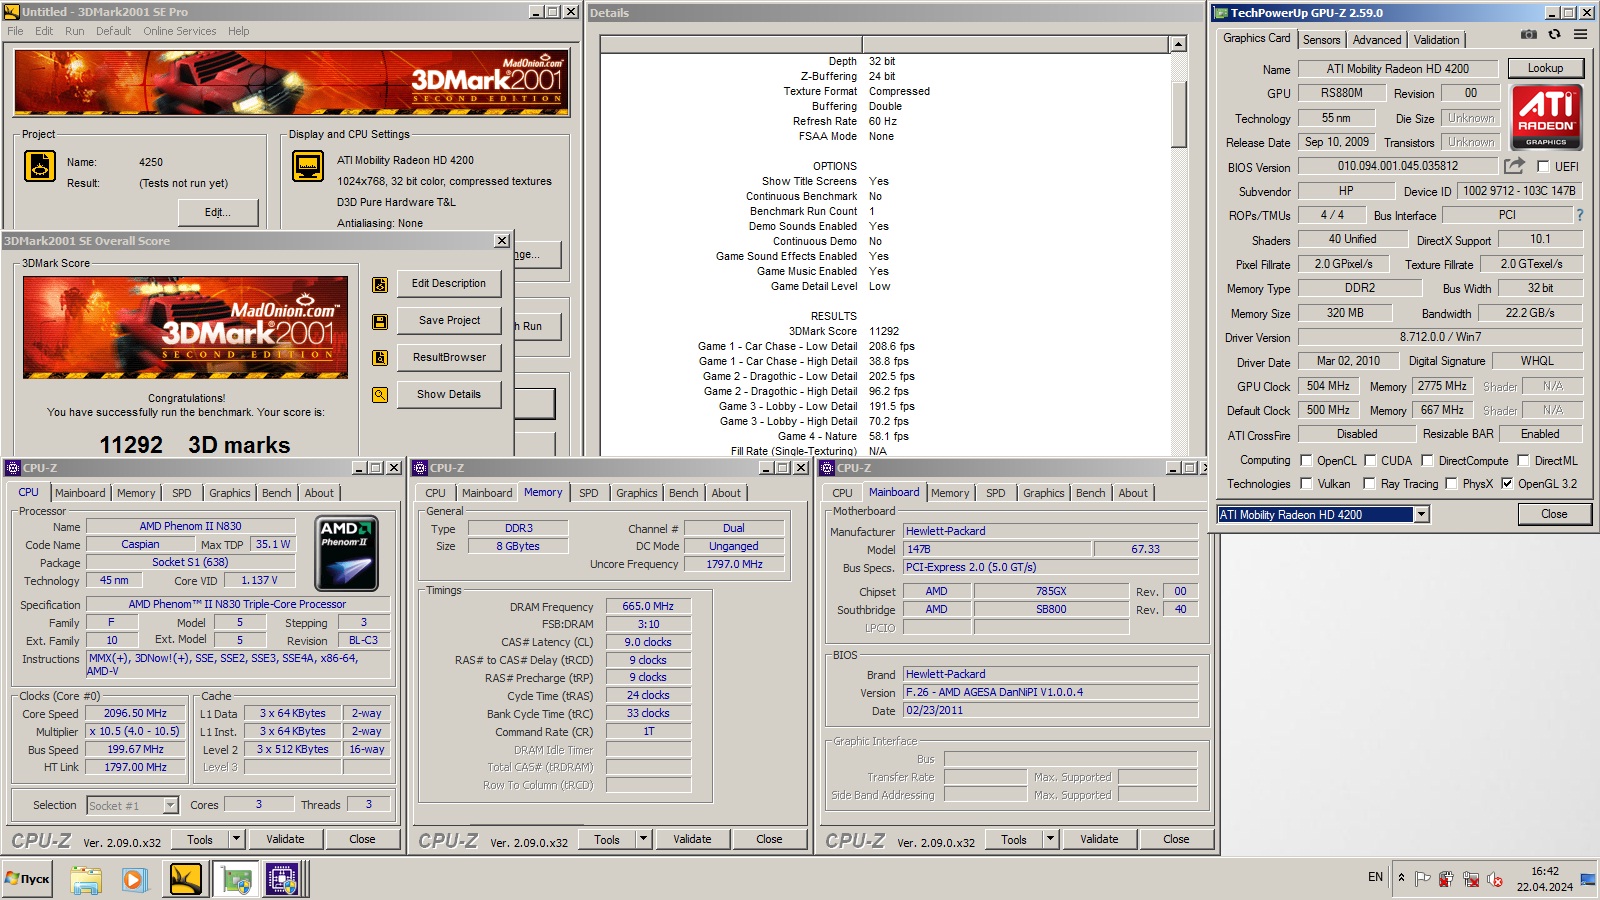
Task: Click the BIOS export share icon
Action: (x=1515, y=166)
